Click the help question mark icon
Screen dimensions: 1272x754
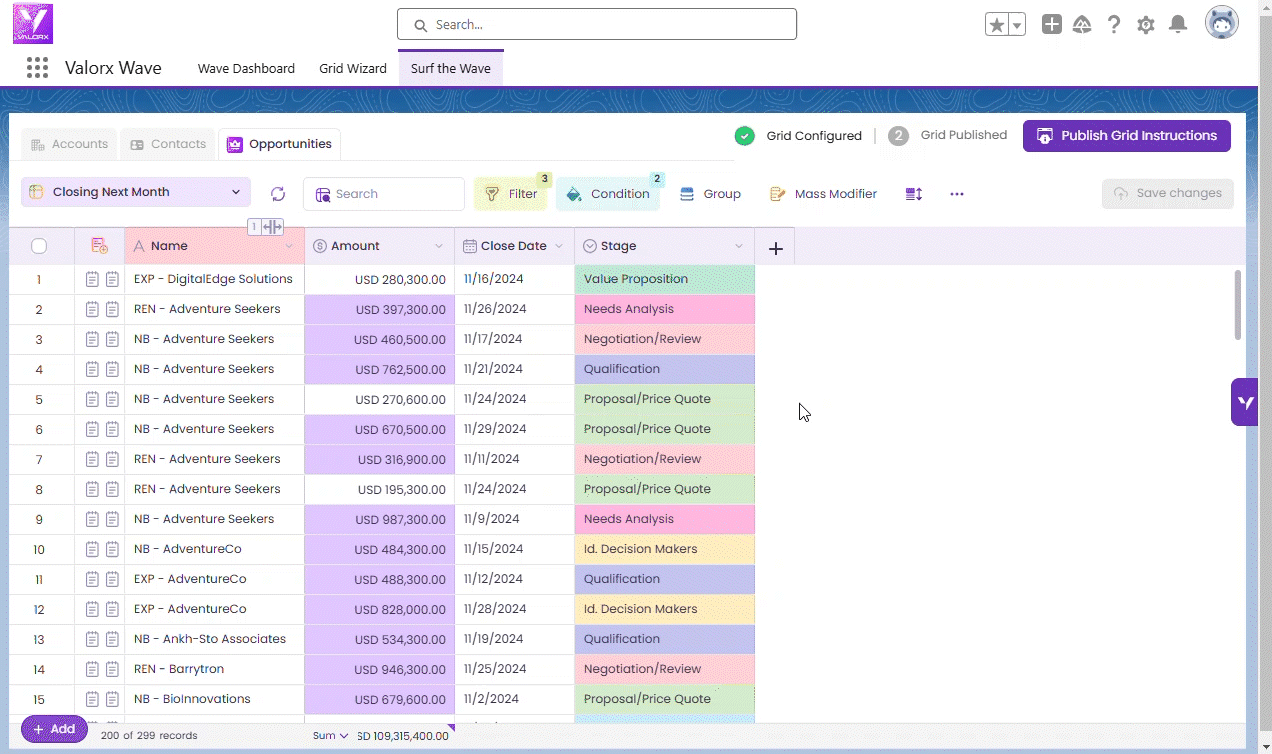[1114, 25]
